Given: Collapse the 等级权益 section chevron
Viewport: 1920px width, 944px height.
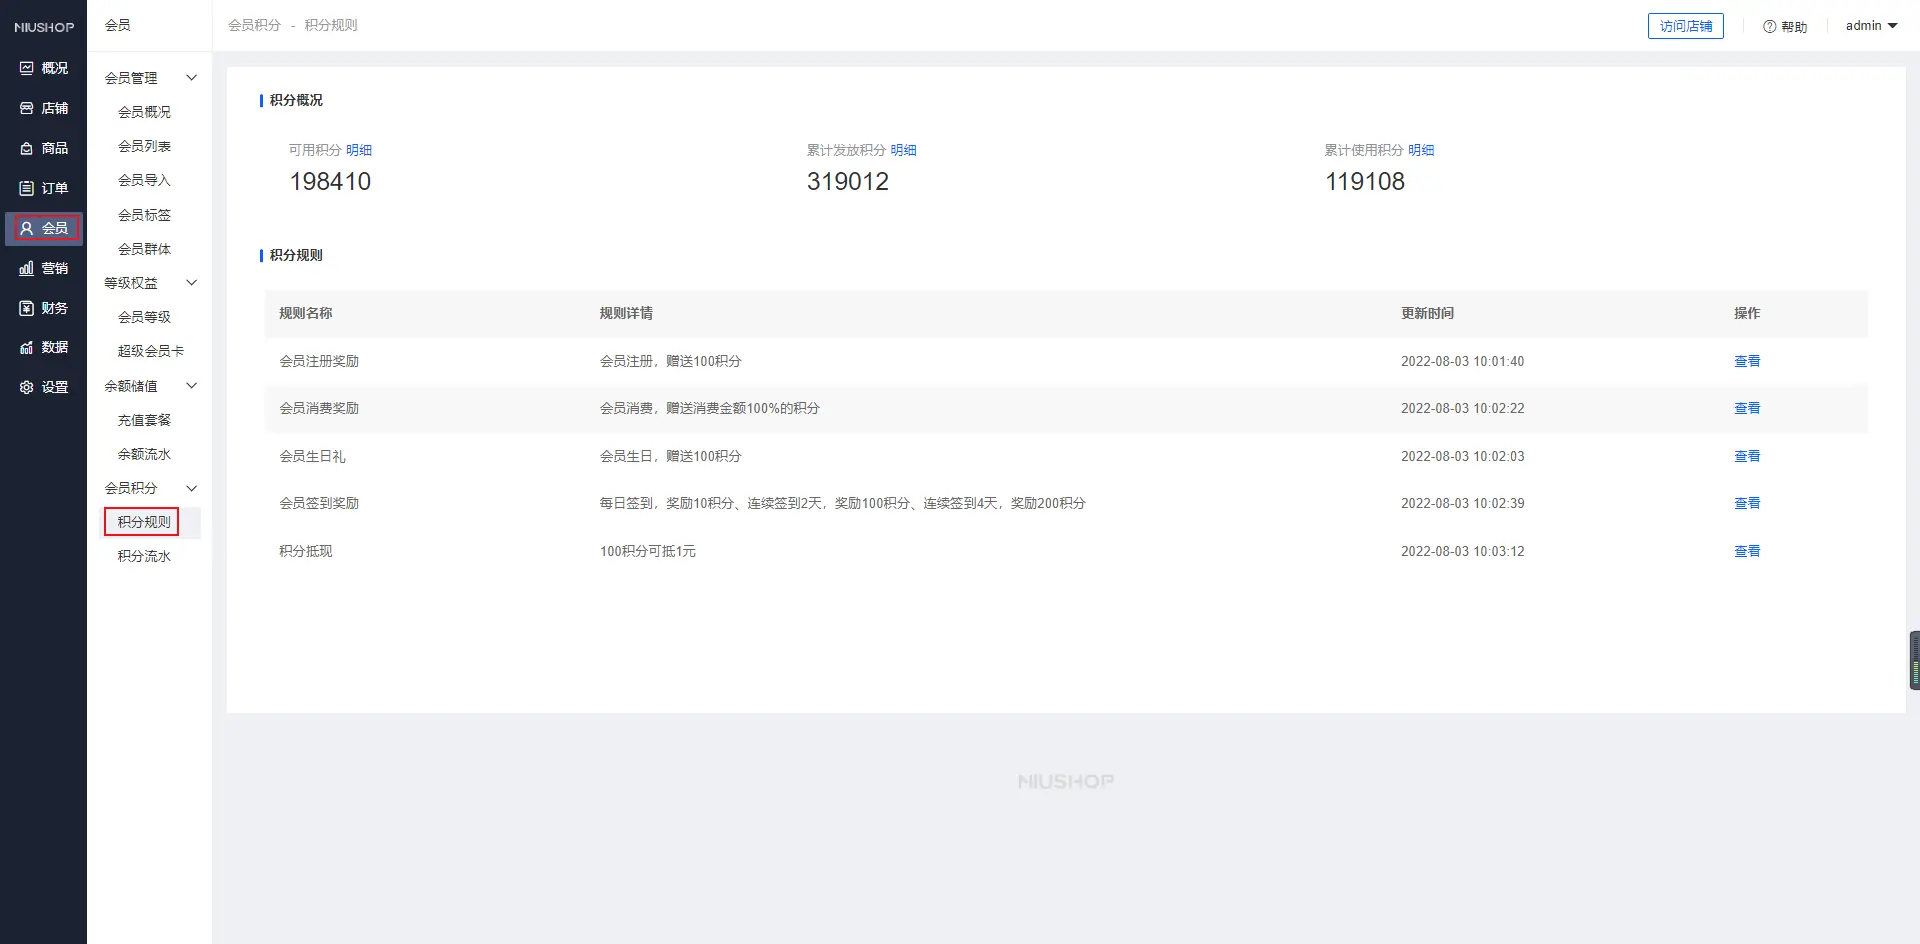Looking at the screenshot, I should (192, 283).
